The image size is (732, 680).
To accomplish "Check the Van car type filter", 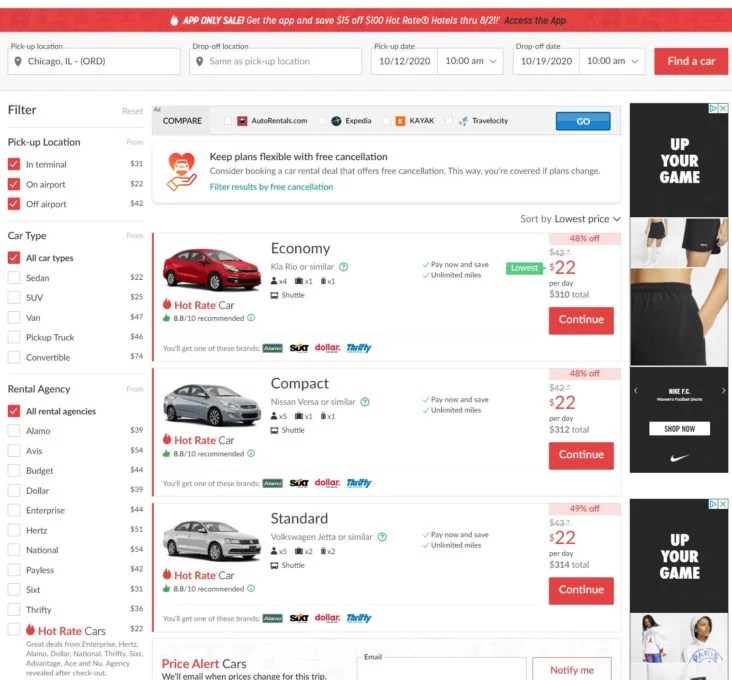I will tap(14, 317).
